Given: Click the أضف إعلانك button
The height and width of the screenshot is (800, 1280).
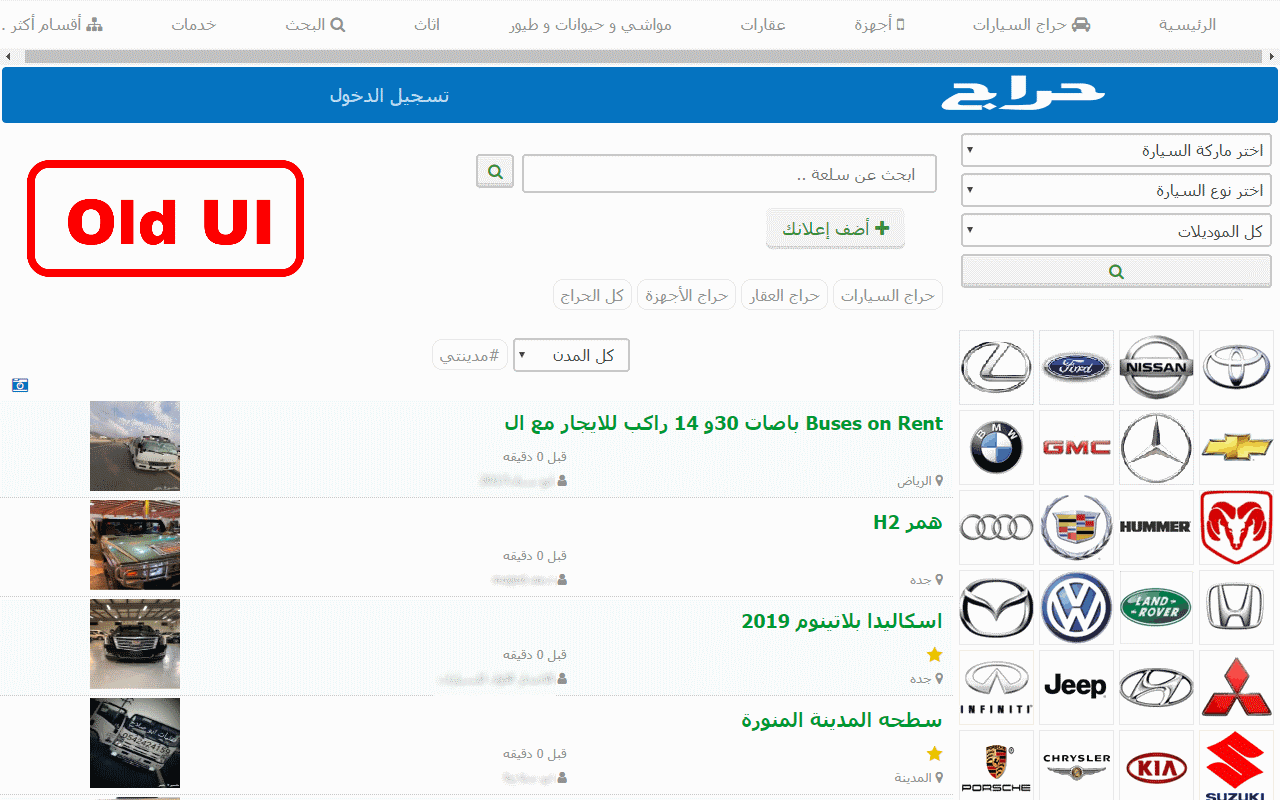Looking at the screenshot, I should pos(835,228).
